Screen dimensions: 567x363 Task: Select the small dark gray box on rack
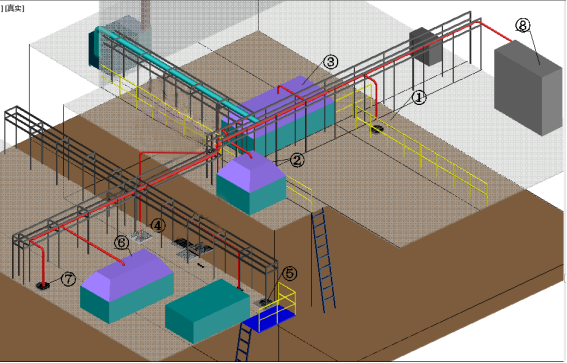(x=426, y=47)
